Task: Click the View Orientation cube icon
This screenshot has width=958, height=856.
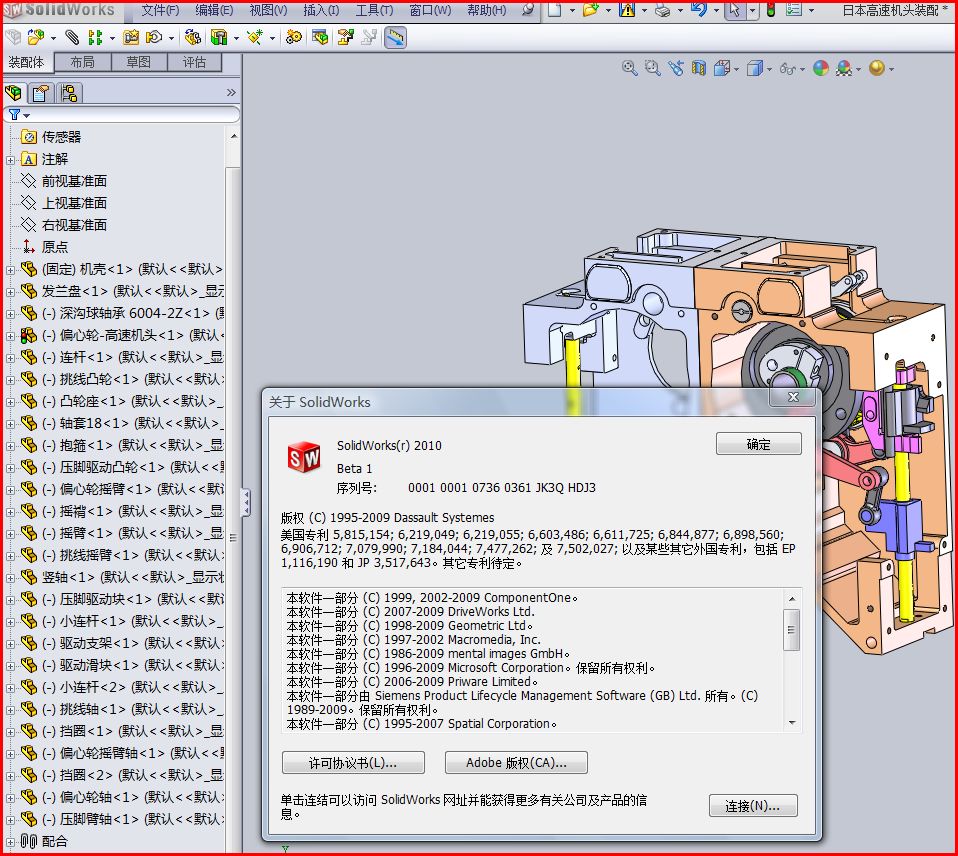Action: click(722, 68)
